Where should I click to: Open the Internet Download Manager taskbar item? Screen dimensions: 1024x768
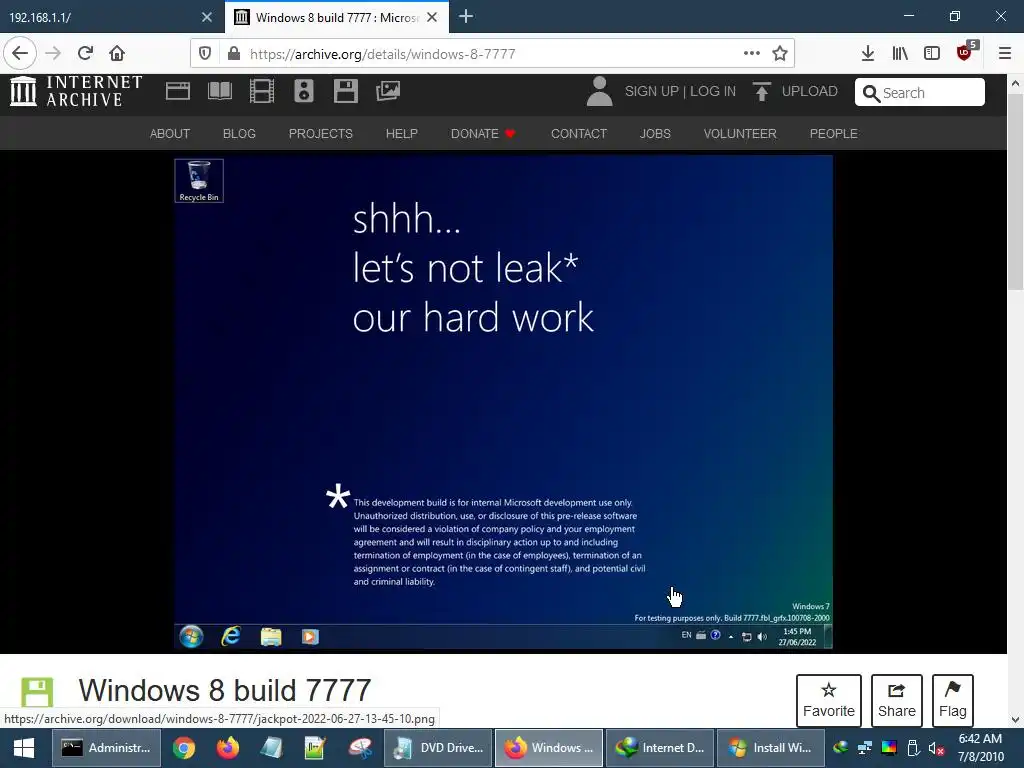[x=660, y=748]
